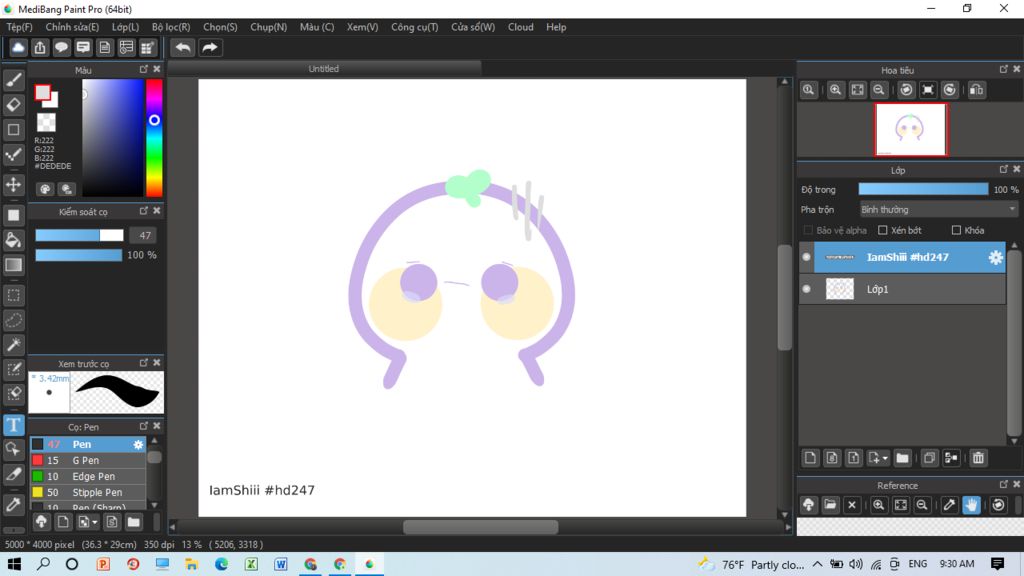Click the Navigator canvas thumbnail
This screenshot has height=576, width=1024.
tap(910, 129)
